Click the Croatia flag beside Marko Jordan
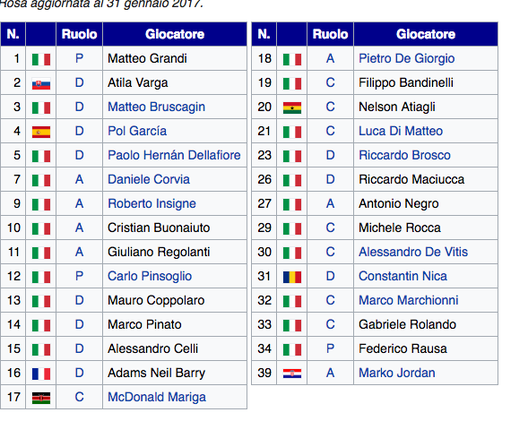Screen dimensions: 528x421 click(292, 374)
